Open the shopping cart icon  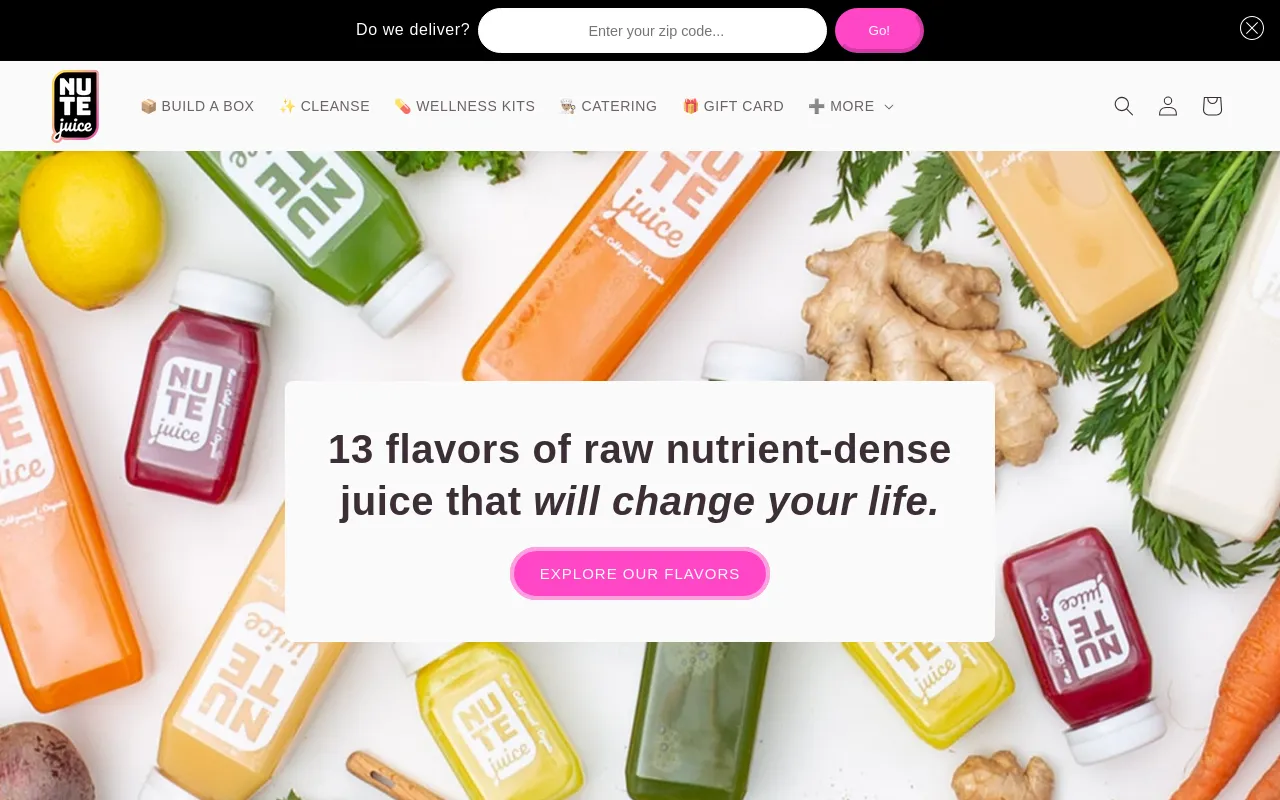point(1212,106)
